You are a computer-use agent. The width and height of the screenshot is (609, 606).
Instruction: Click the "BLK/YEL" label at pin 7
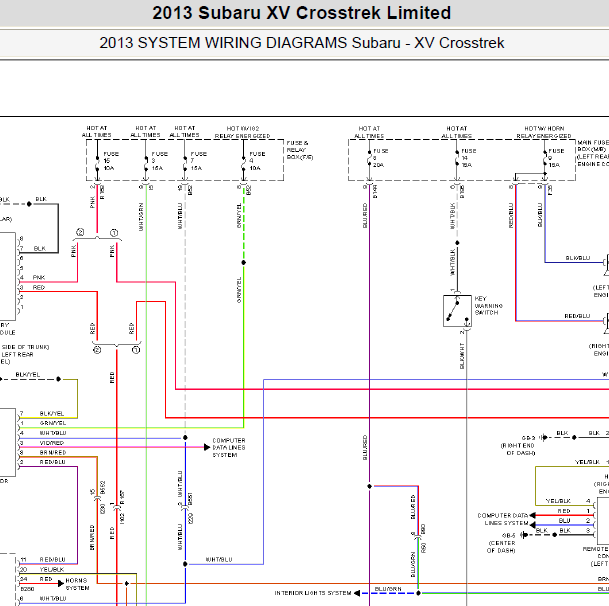coord(52,413)
